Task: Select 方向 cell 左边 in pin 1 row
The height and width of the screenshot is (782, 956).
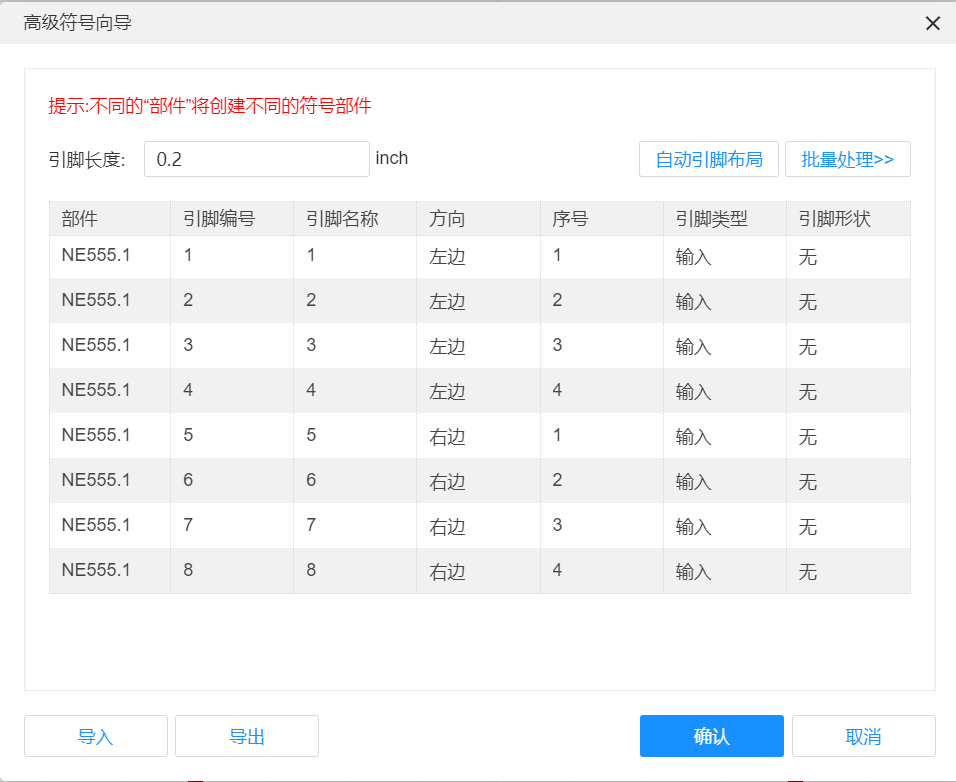Action: 479,256
